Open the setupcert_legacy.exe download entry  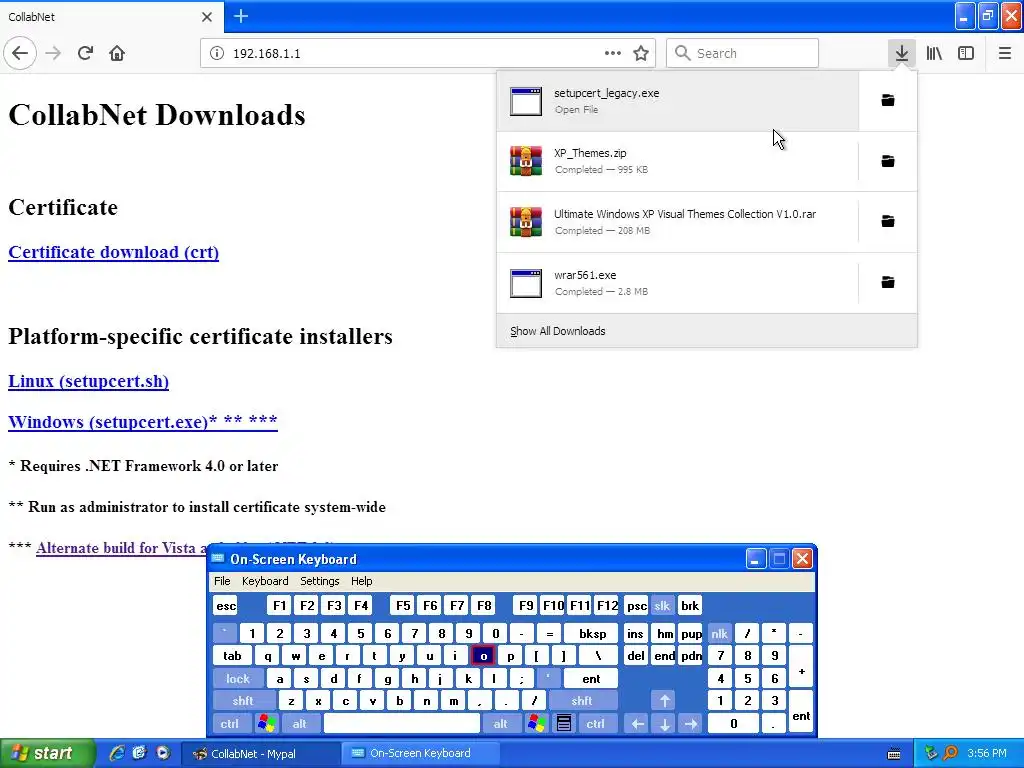point(678,101)
